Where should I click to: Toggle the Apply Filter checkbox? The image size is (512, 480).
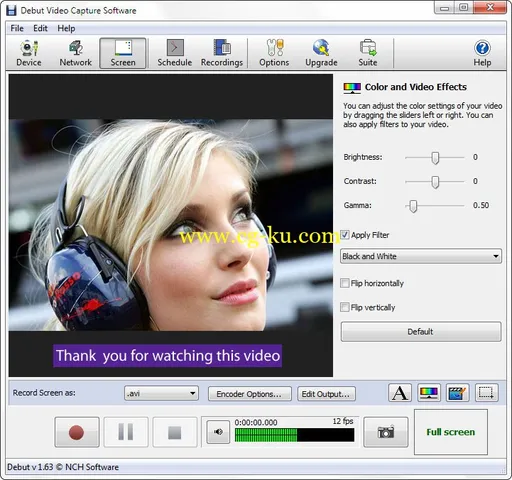(345, 235)
